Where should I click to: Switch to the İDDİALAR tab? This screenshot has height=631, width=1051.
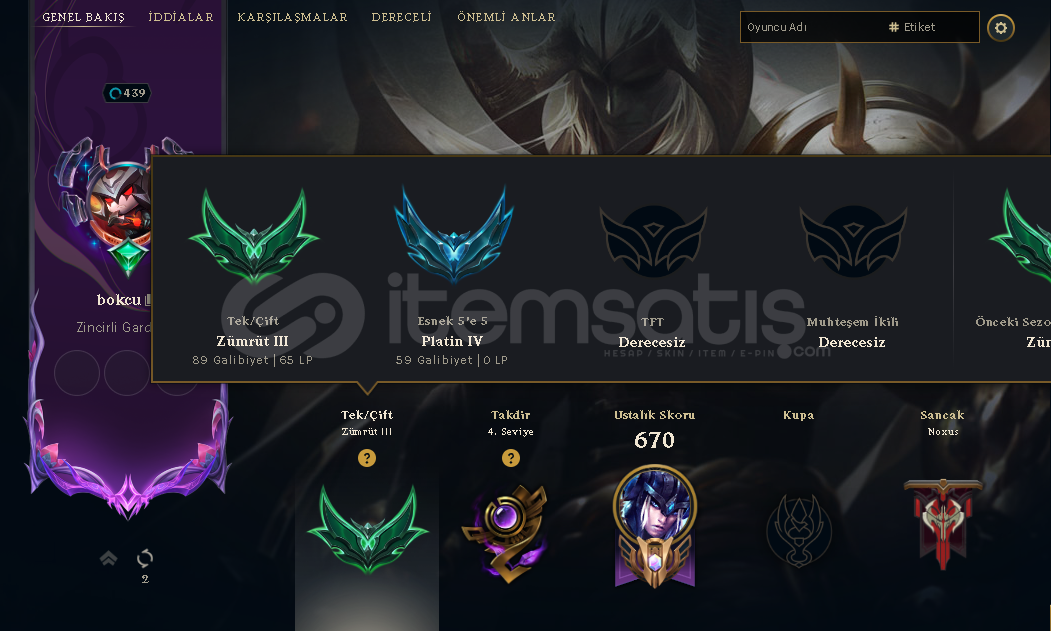click(181, 17)
